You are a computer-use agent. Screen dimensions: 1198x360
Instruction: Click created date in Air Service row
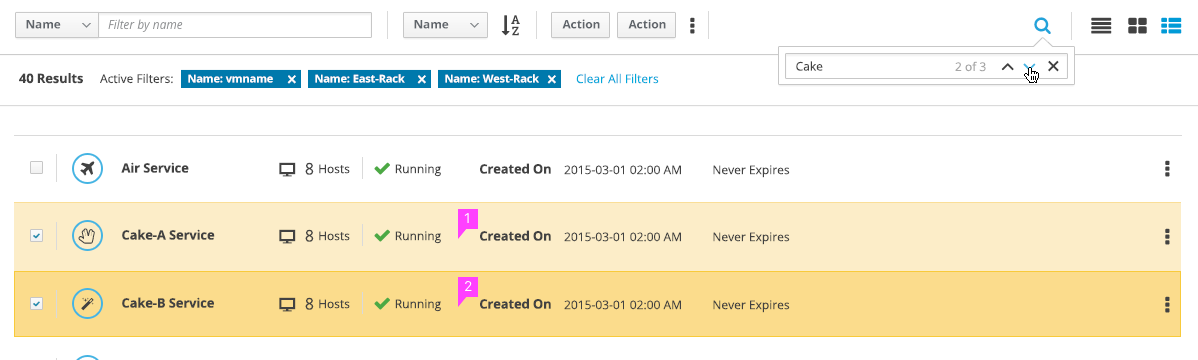(x=623, y=170)
